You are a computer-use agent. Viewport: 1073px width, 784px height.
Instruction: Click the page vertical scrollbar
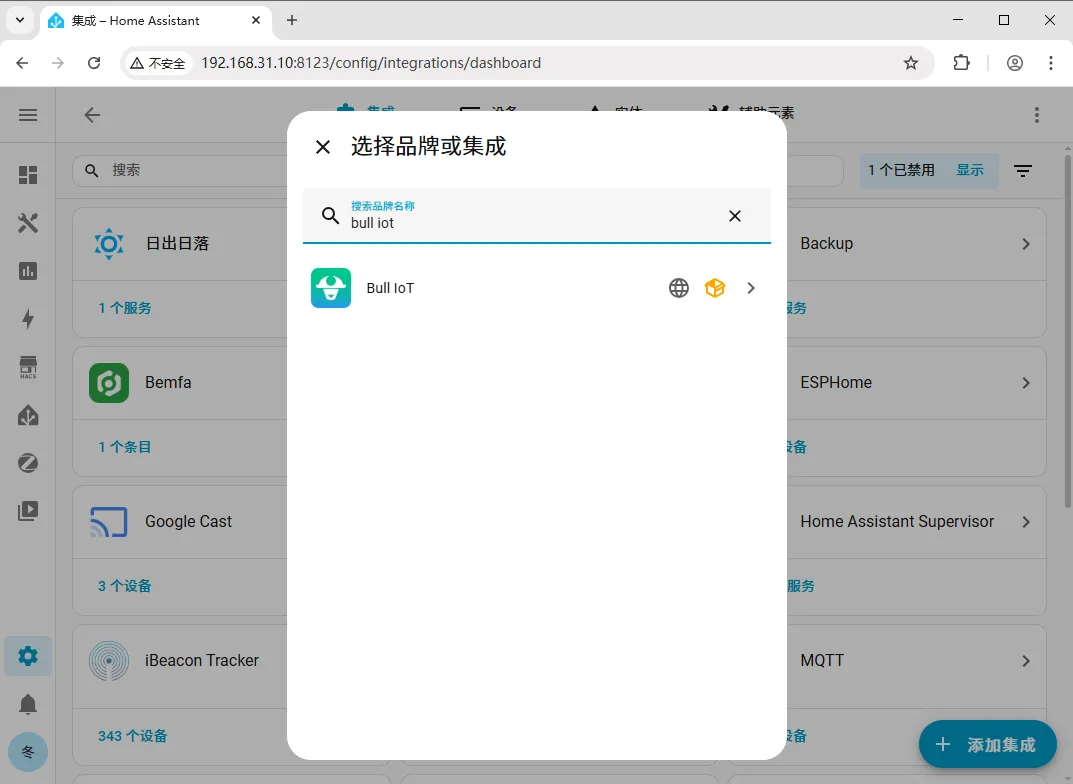point(1068,331)
